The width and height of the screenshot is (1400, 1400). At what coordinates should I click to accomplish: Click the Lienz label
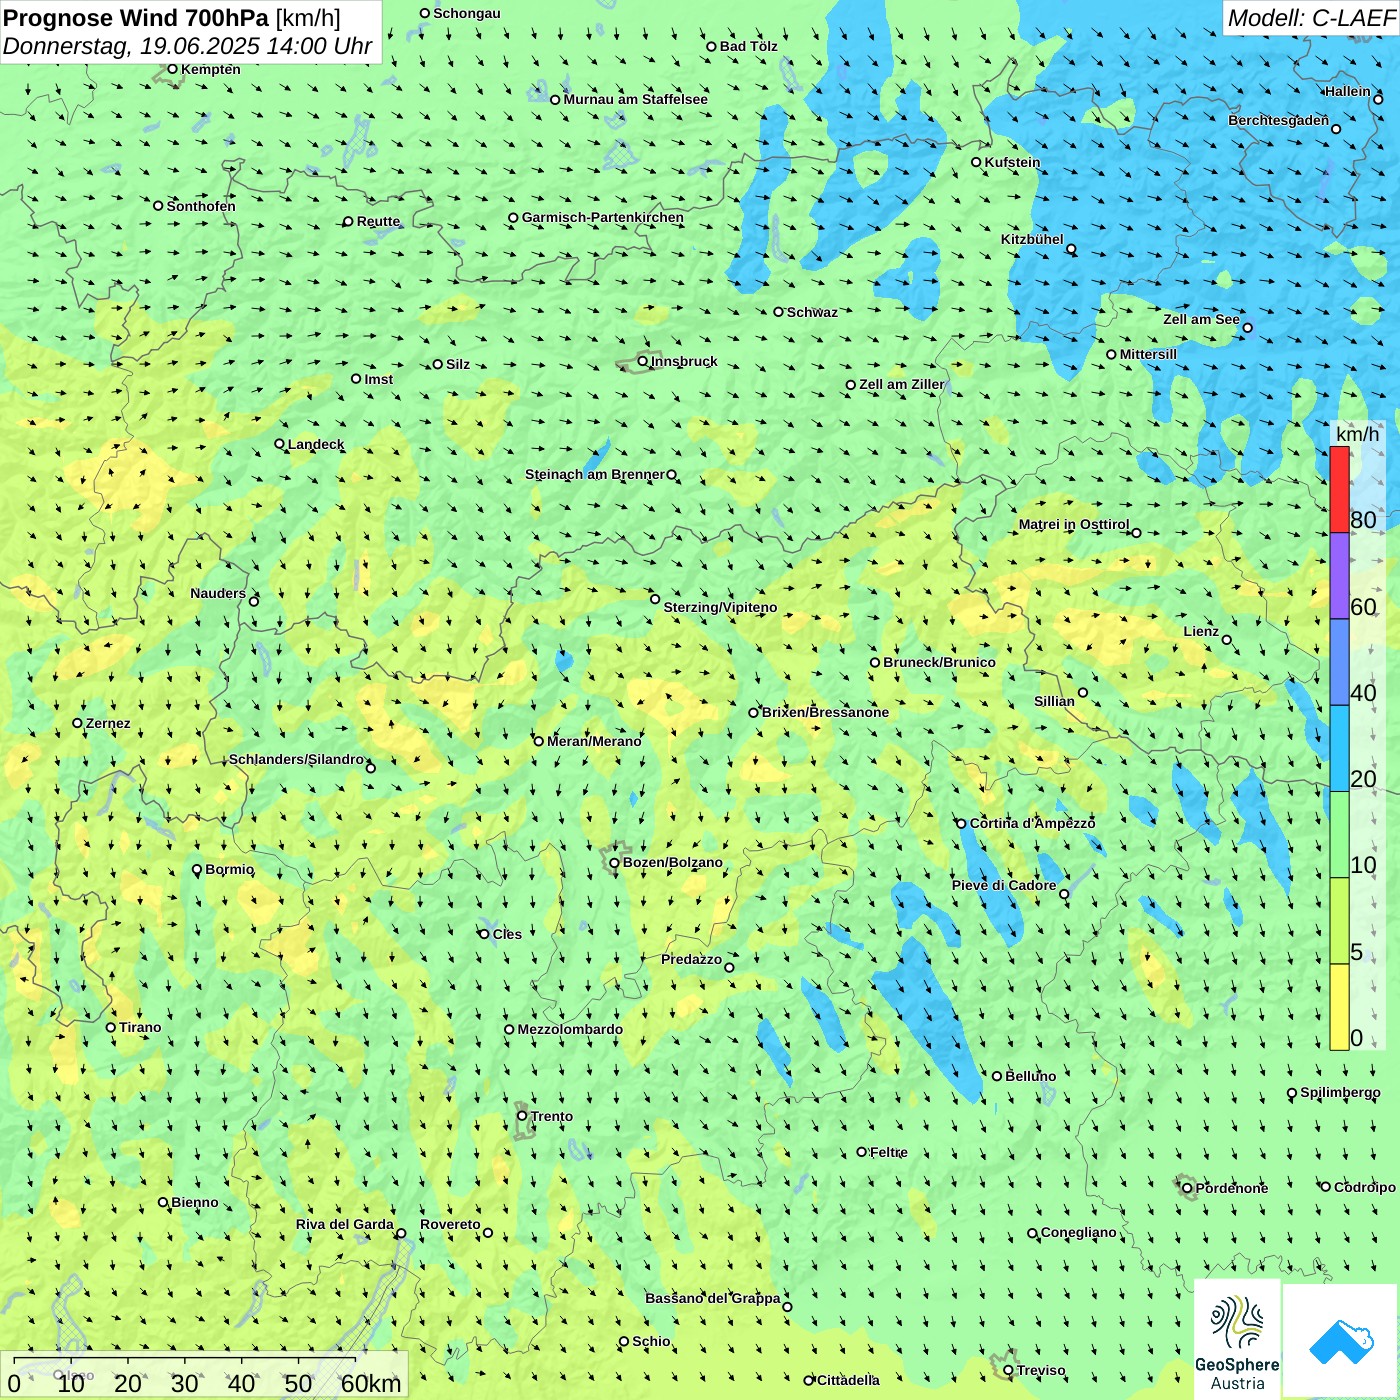[1201, 631]
